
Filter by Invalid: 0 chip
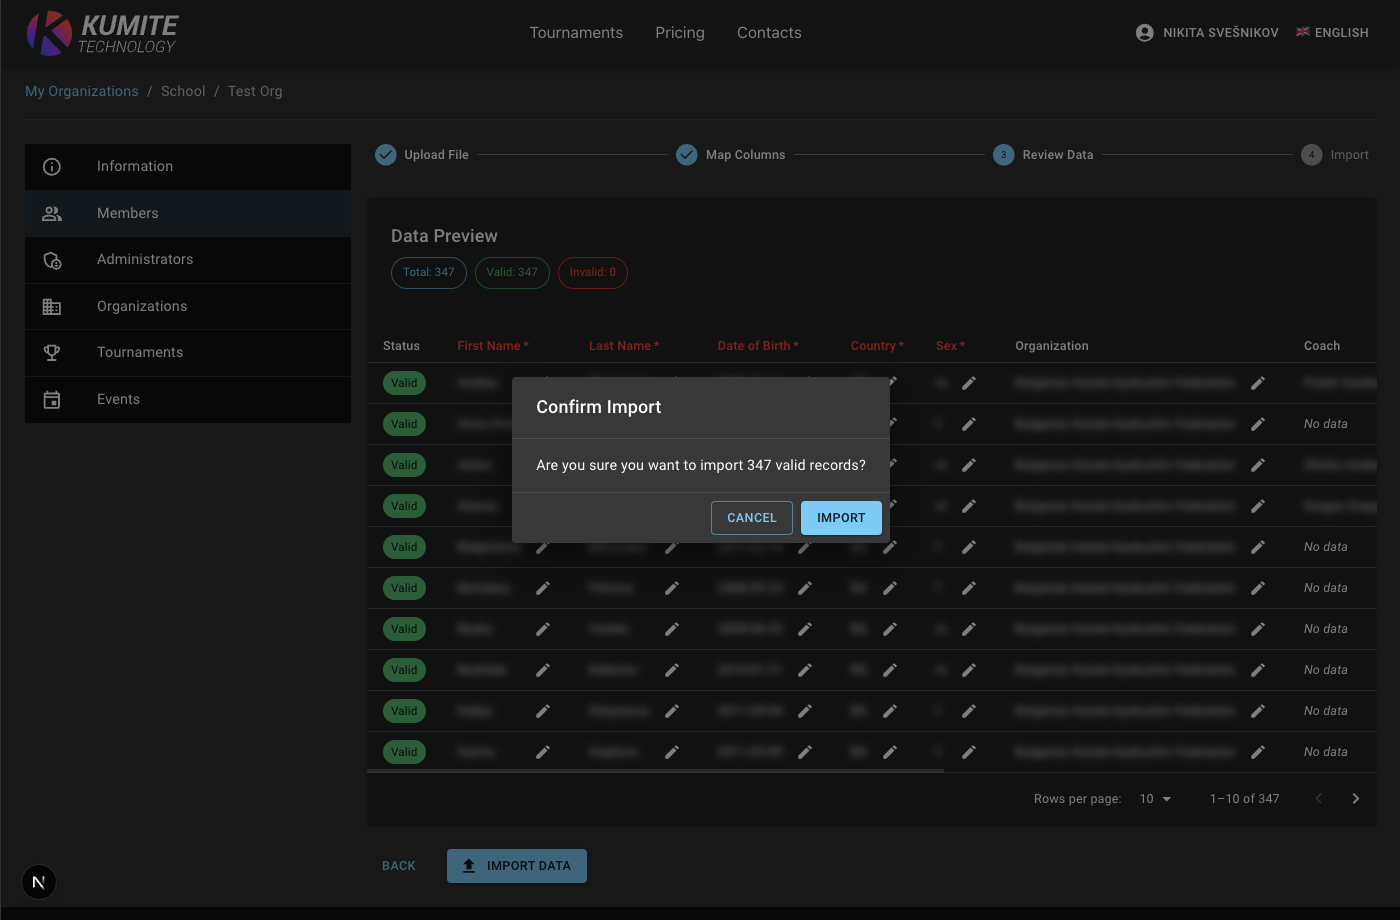coord(592,273)
